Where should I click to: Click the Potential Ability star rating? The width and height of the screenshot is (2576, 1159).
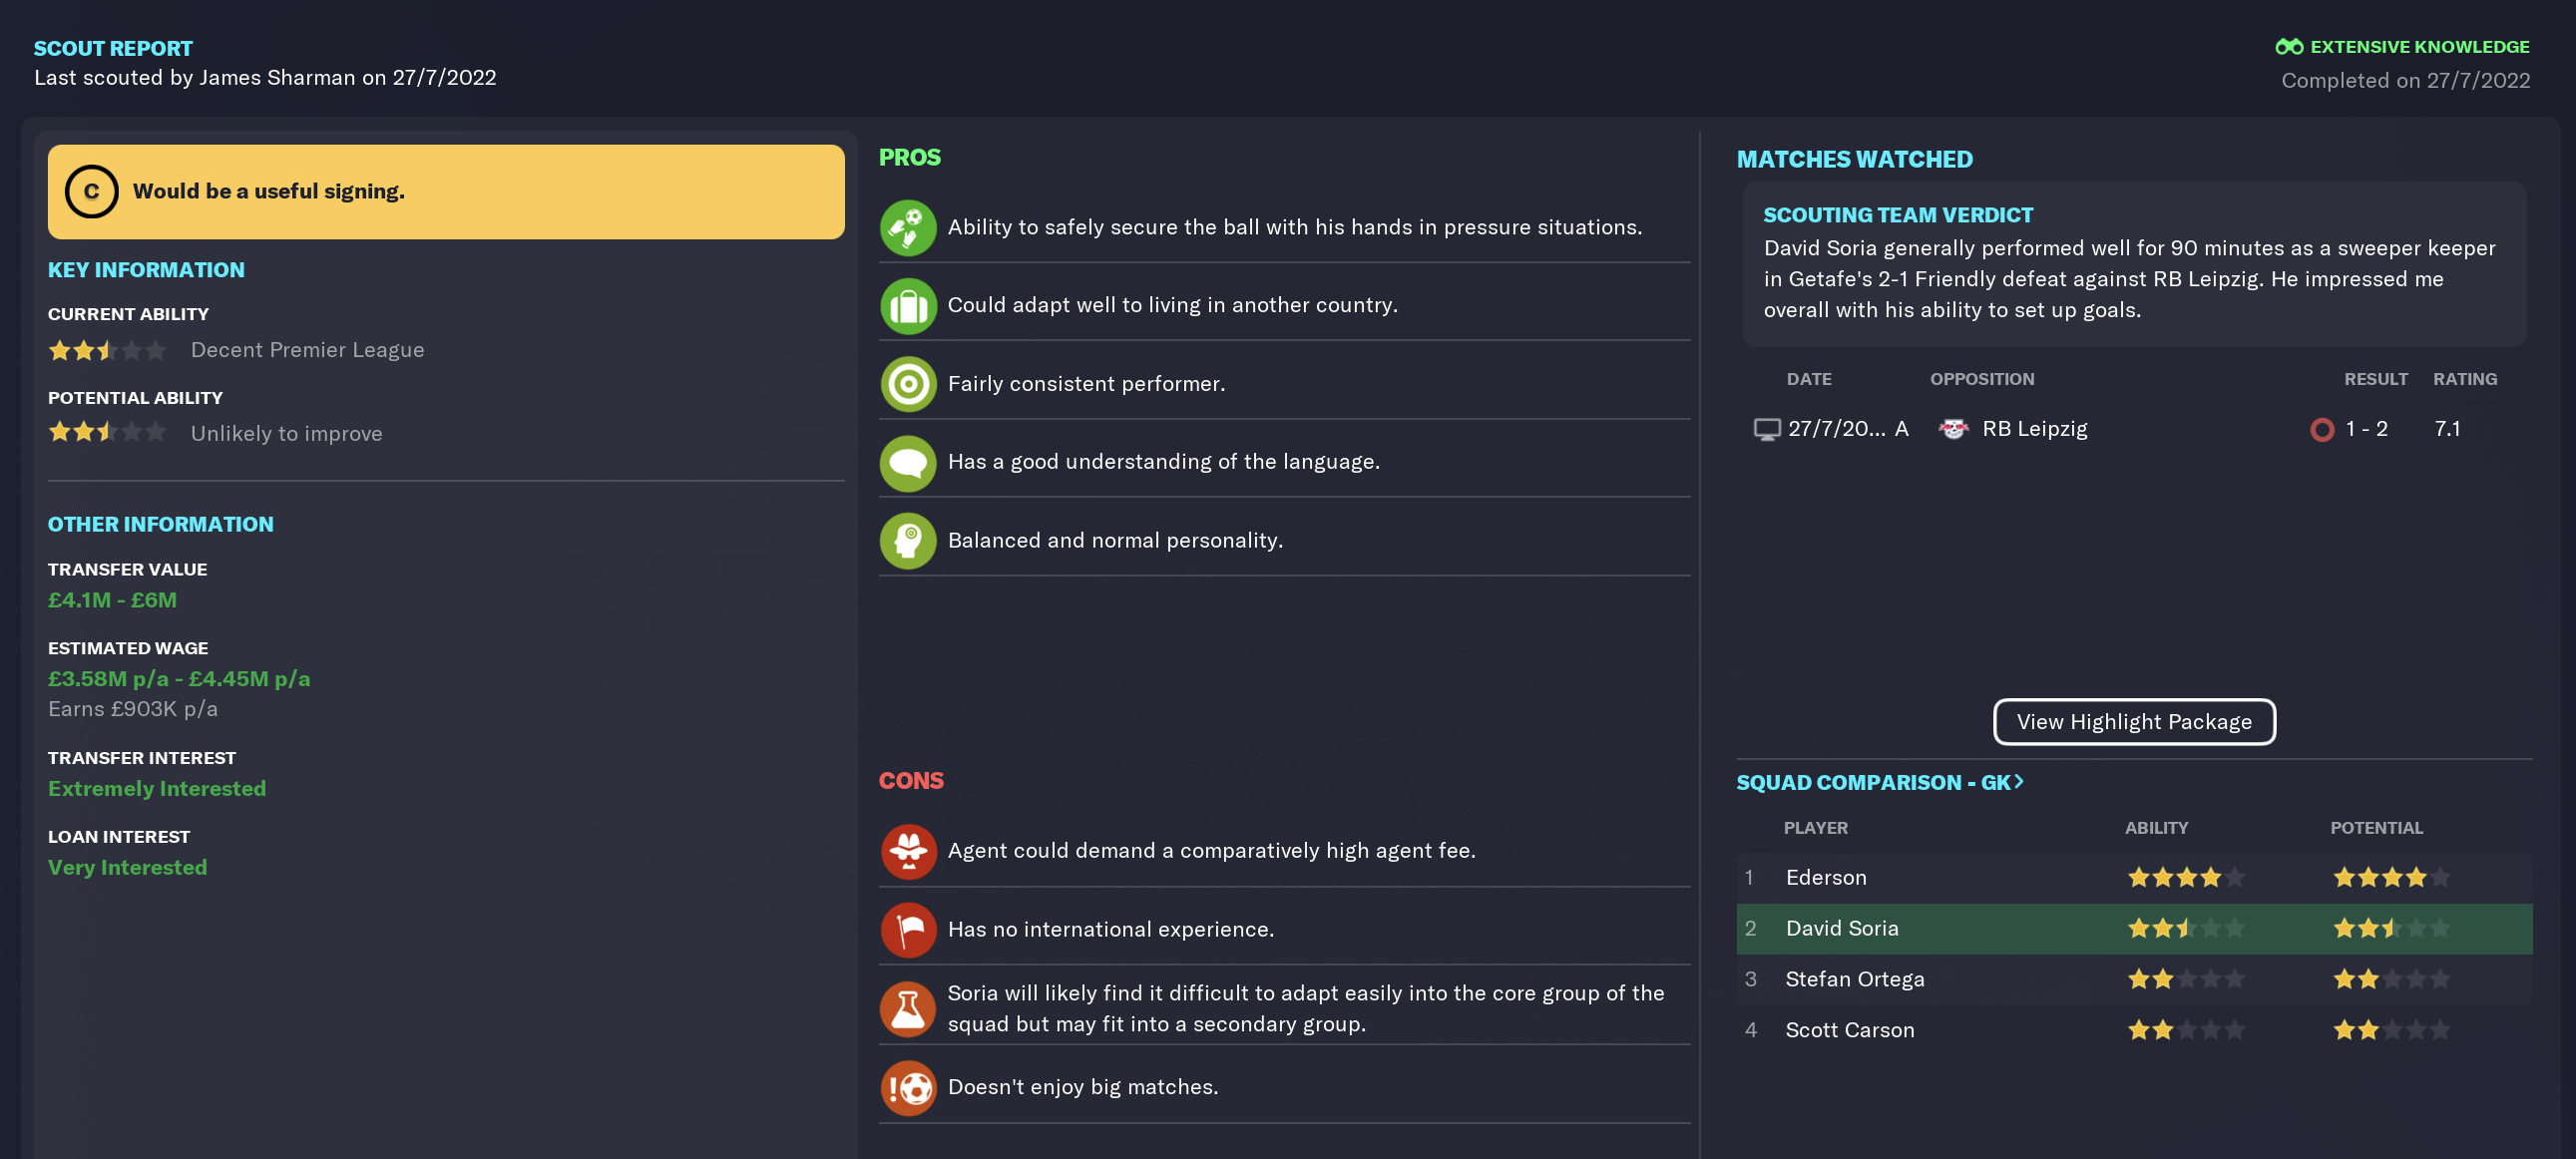[x=107, y=433]
